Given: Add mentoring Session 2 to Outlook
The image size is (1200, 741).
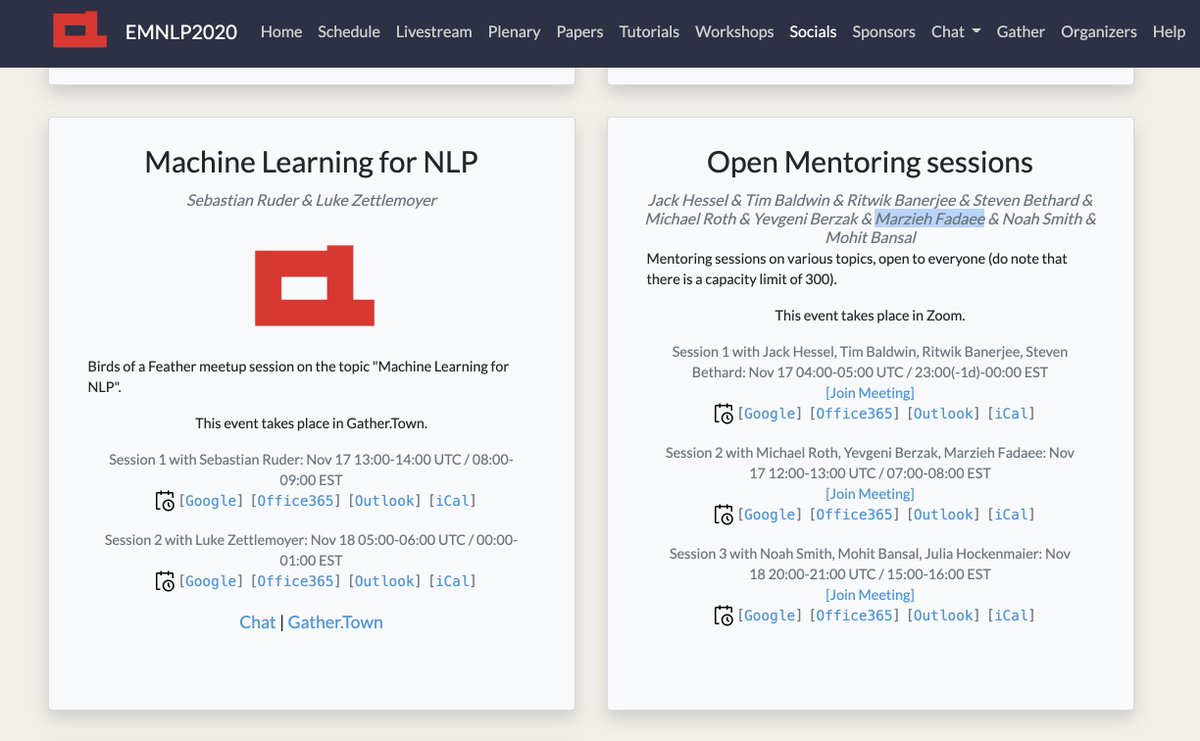Looking at the screenshot, I should coord(944,514).
